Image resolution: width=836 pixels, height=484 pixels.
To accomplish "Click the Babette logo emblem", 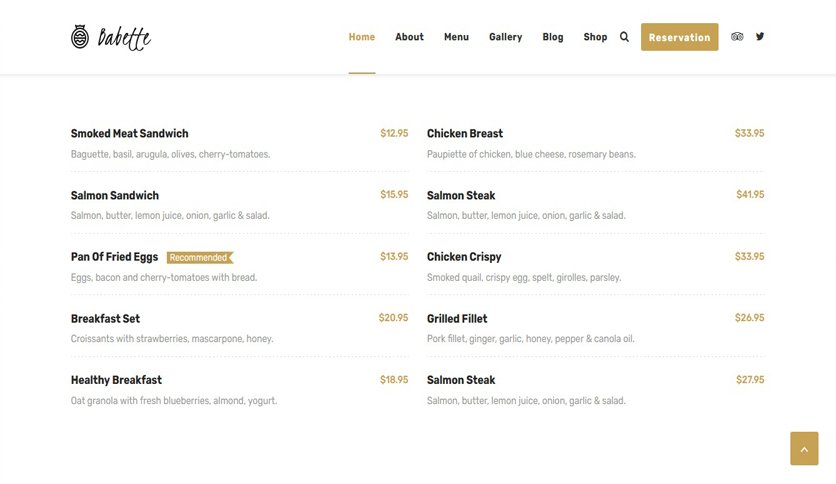I will pos(80,37).
